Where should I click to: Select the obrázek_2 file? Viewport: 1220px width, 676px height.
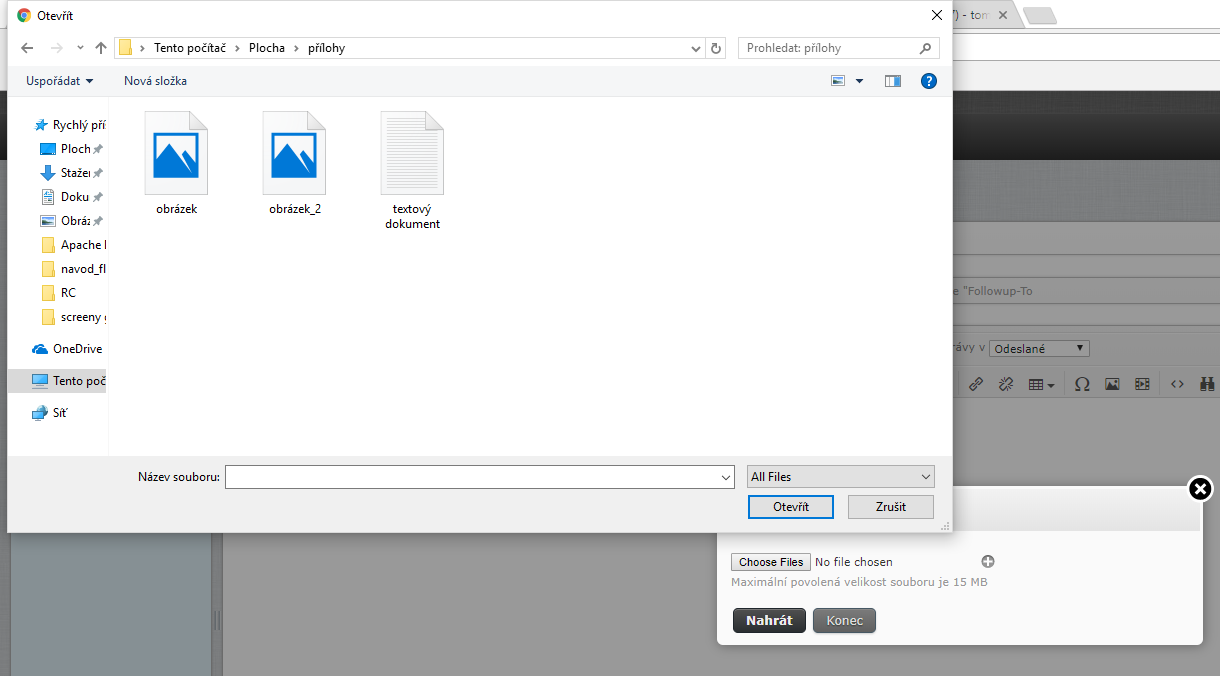coord(295,164)
